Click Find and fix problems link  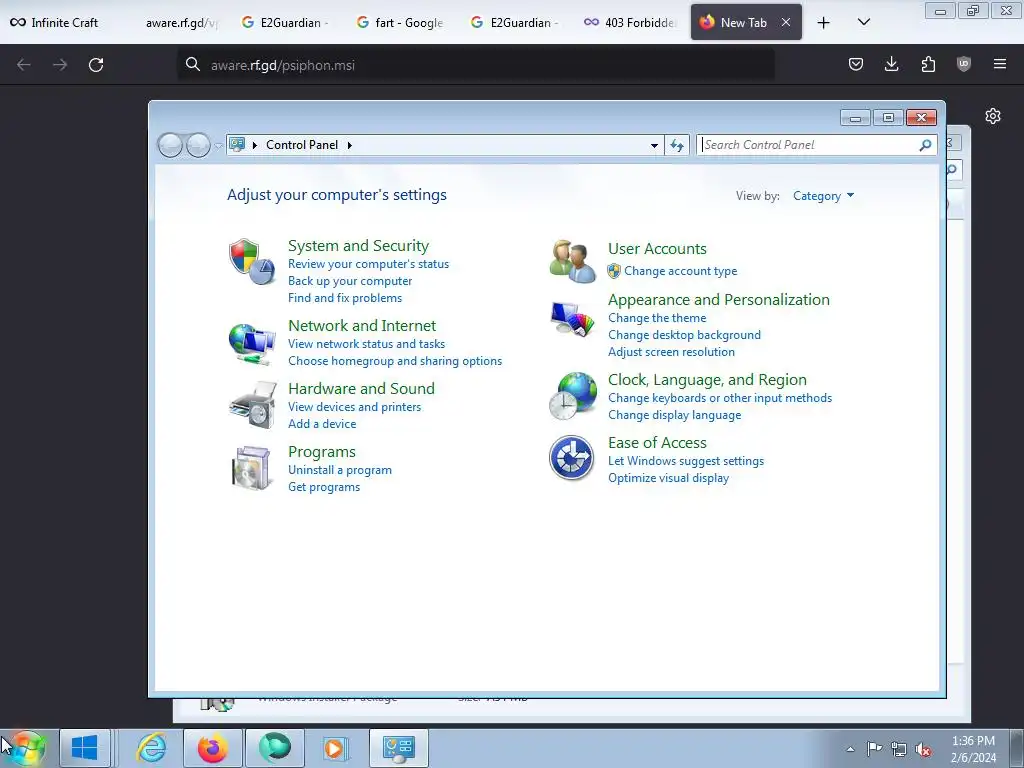pyautogui.click(x=345, y=298)
